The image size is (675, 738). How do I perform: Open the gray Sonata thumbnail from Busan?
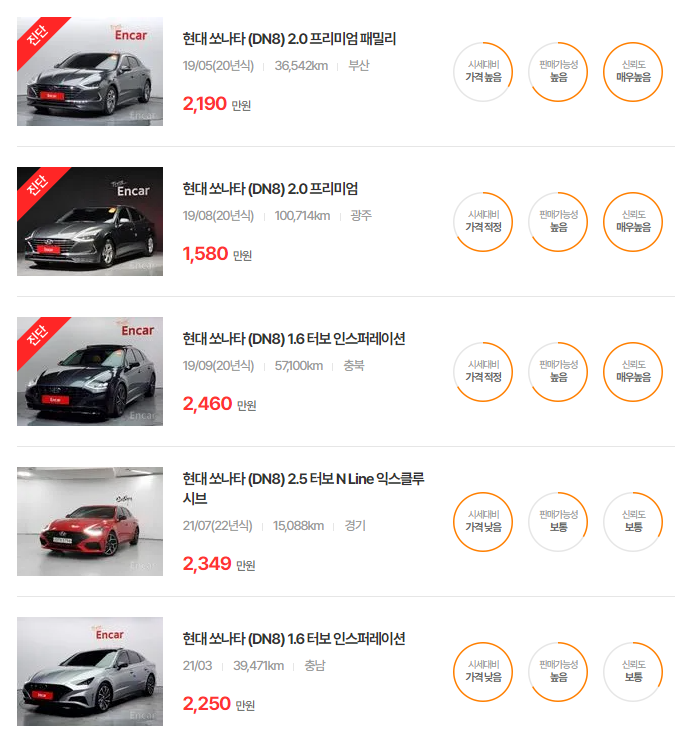[x=90, y=72]
